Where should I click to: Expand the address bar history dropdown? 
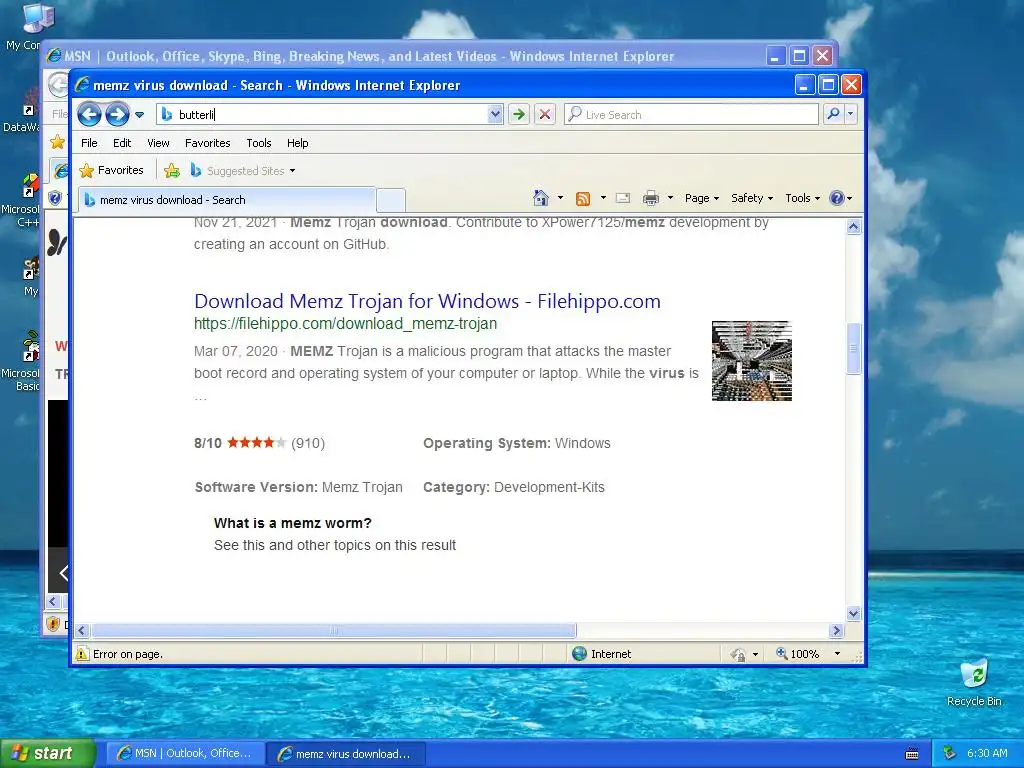pos(496,114)
